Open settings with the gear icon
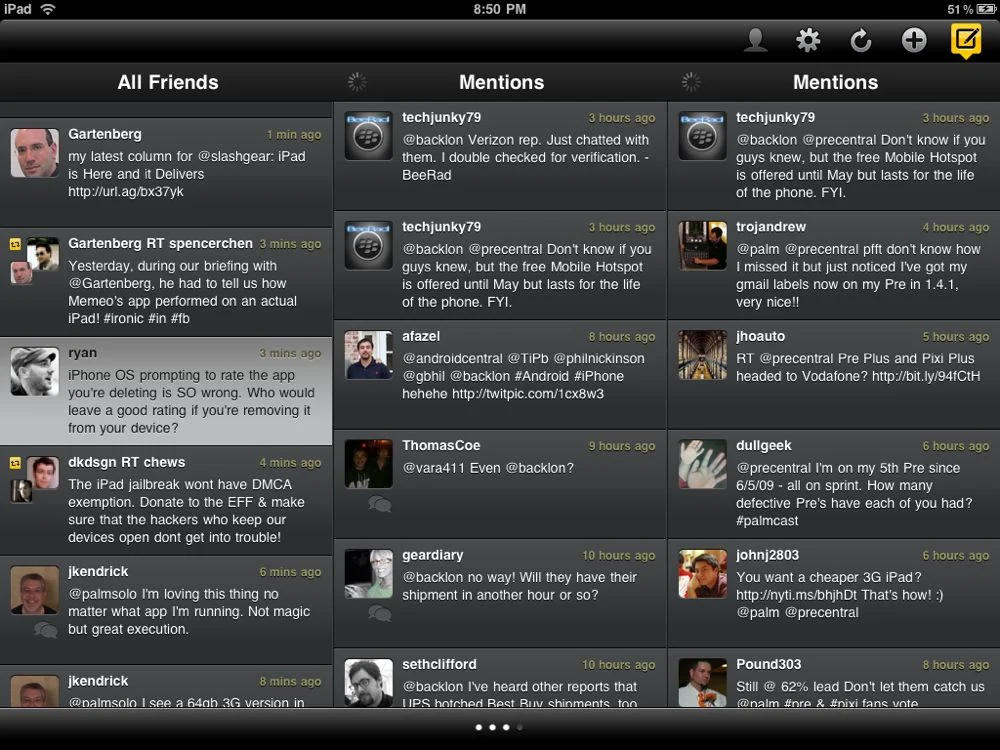Image resolution: width=1000 pixels, height=750 pixels. 808,41
